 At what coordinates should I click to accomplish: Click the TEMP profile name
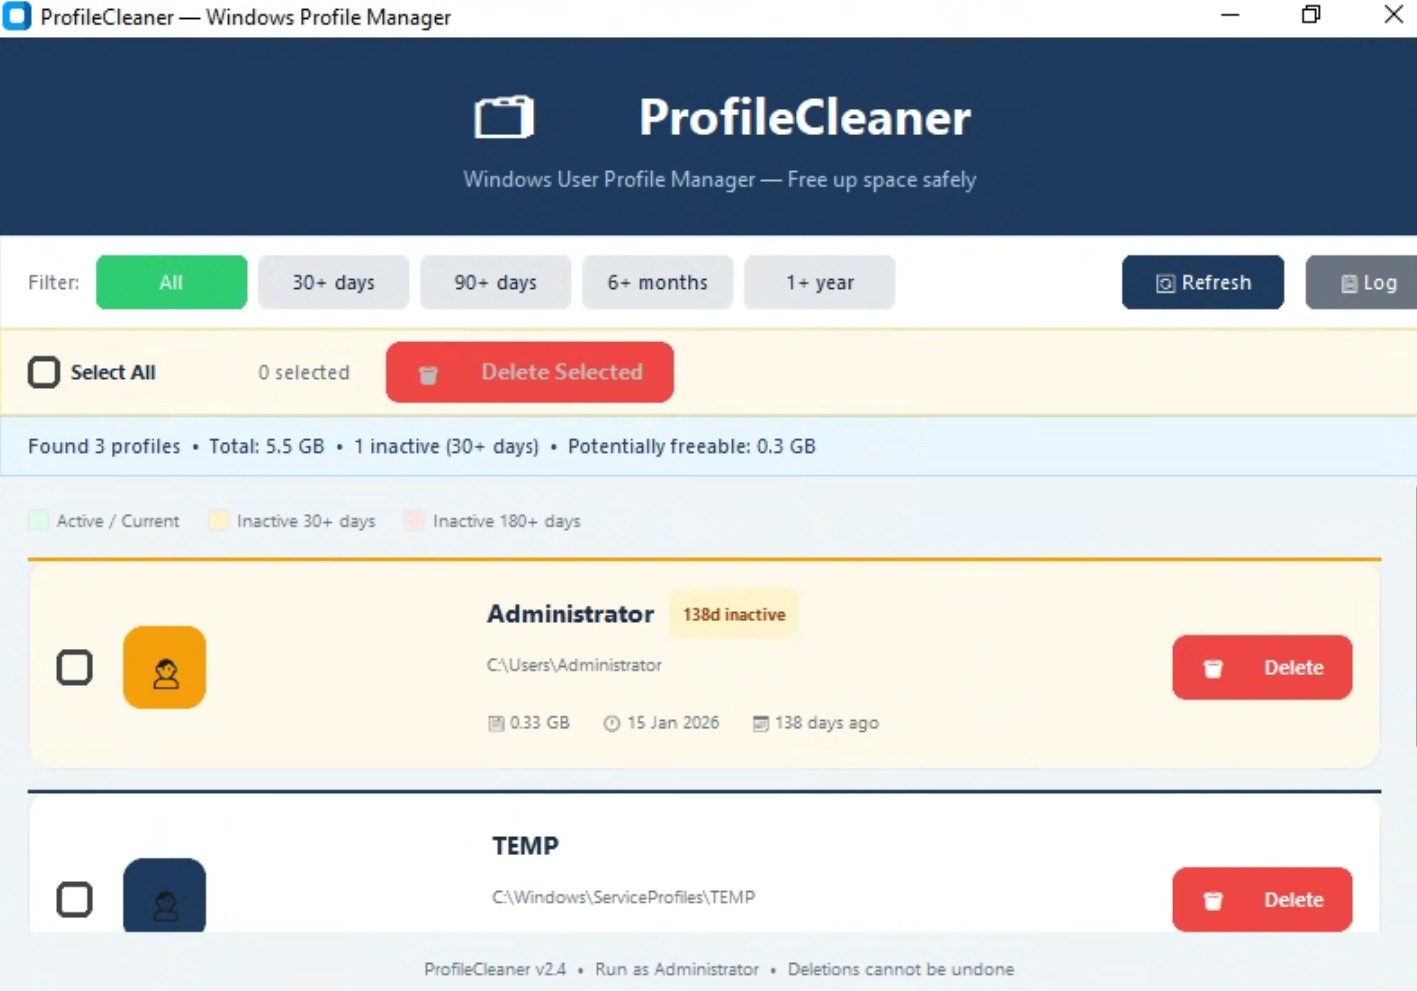tap(526, 846)
